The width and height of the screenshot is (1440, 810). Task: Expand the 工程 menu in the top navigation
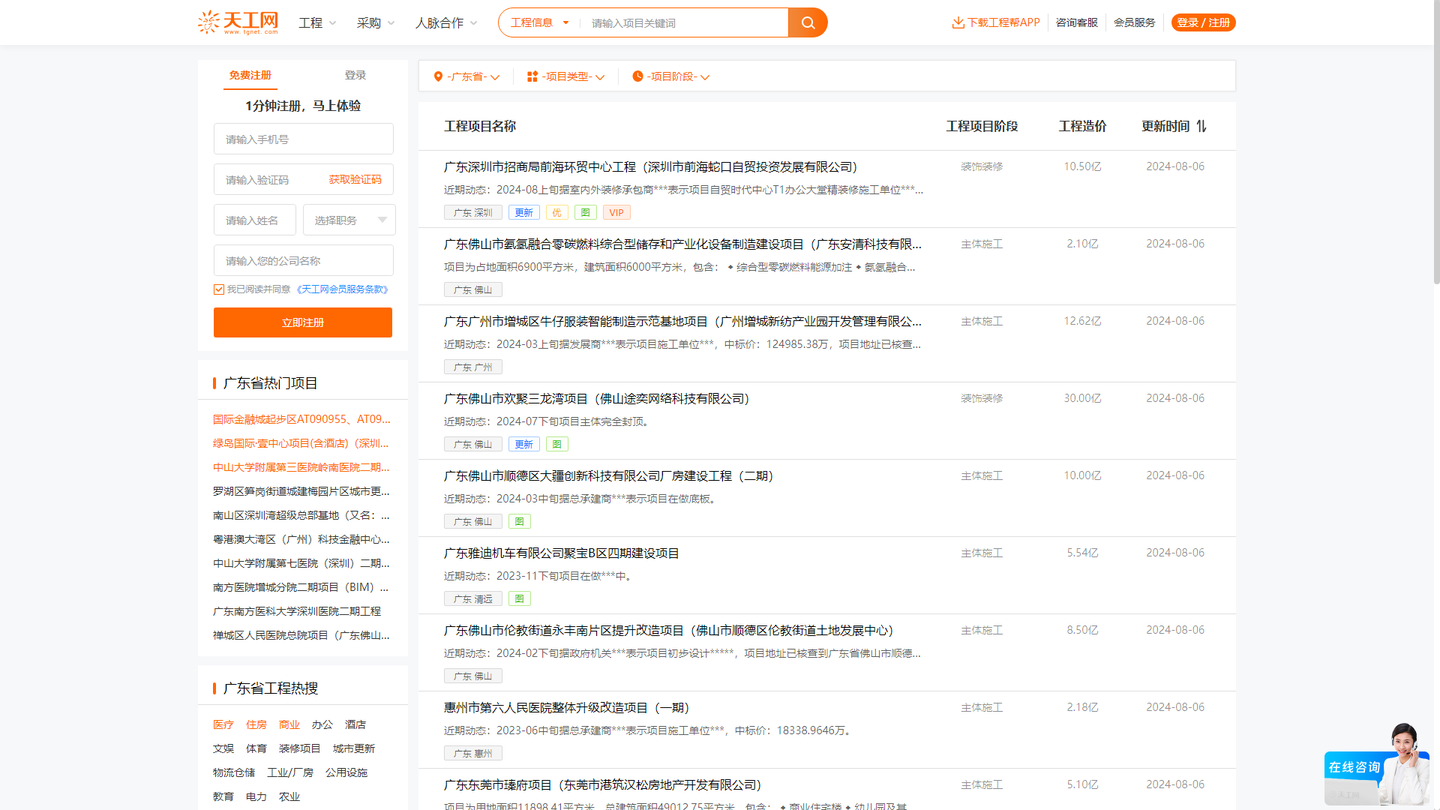click(317, 23)
